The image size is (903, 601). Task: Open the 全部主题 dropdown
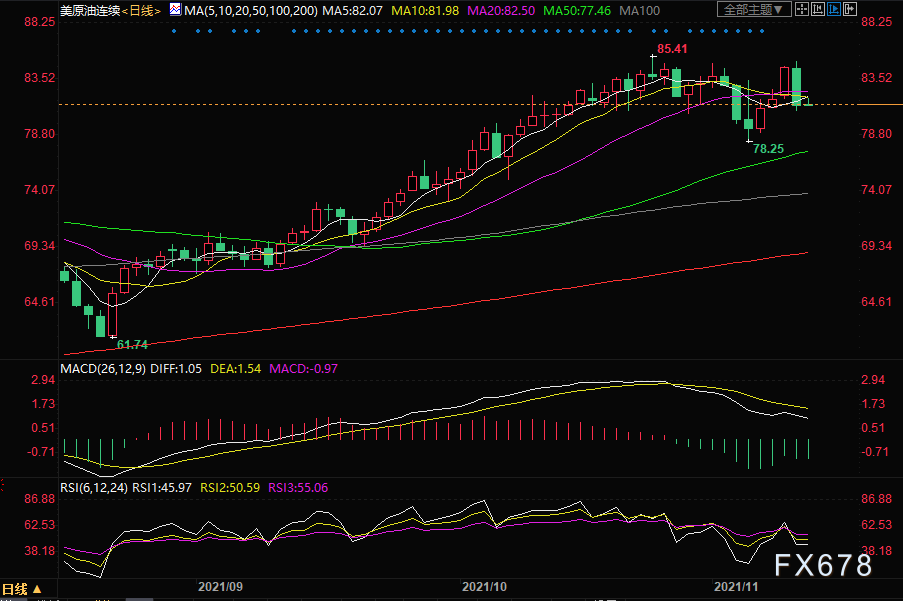[x=753, y=9]
